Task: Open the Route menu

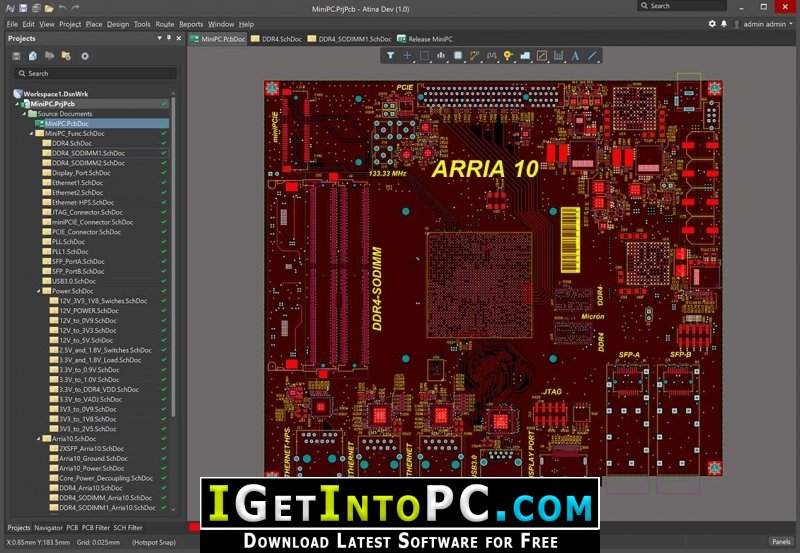Action: point(165,24)
